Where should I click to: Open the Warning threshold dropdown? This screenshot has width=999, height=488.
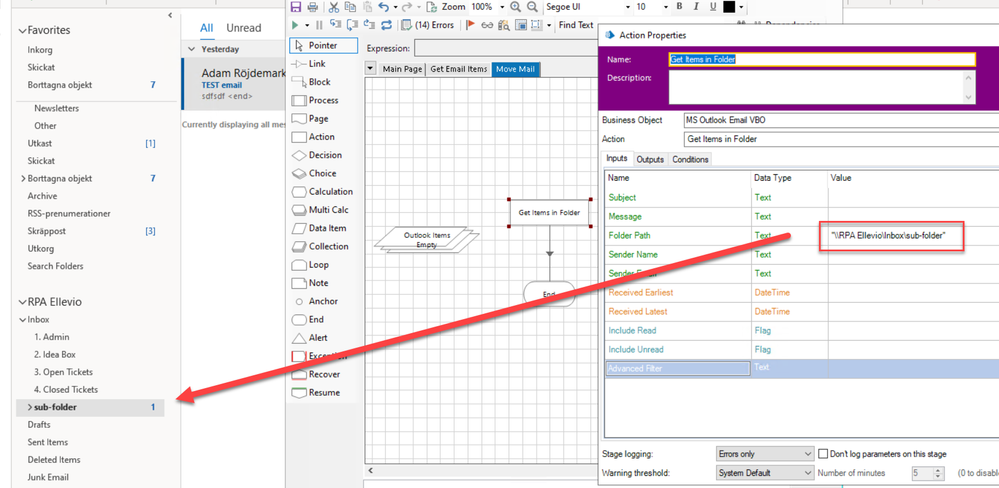[x=765, y=473]
